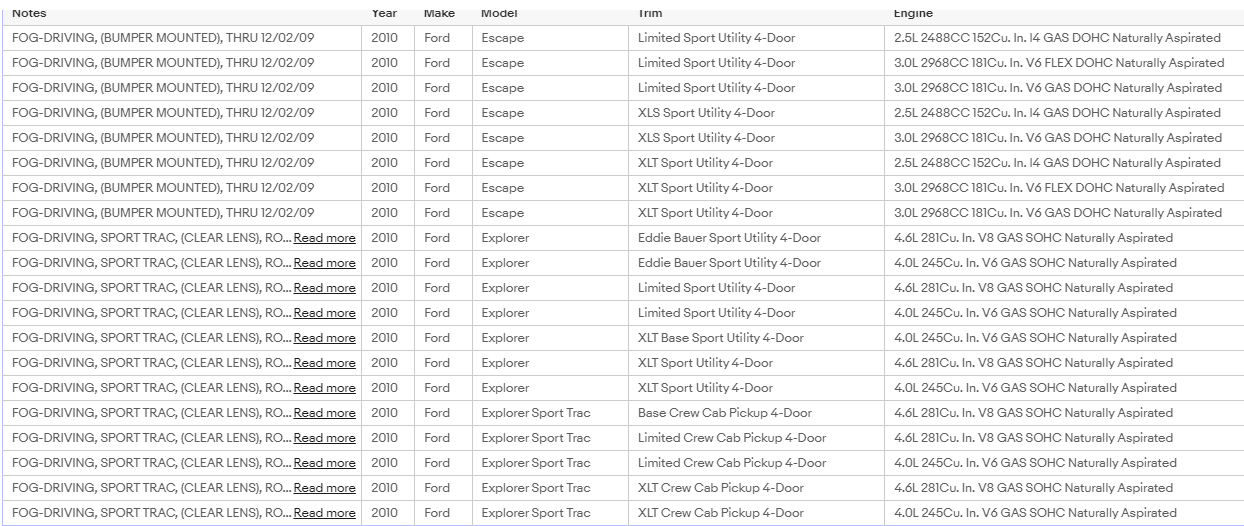The height and width of the screenshot is (526, 1244).
Task: Click the Trim column header
Action: point(650,14)
